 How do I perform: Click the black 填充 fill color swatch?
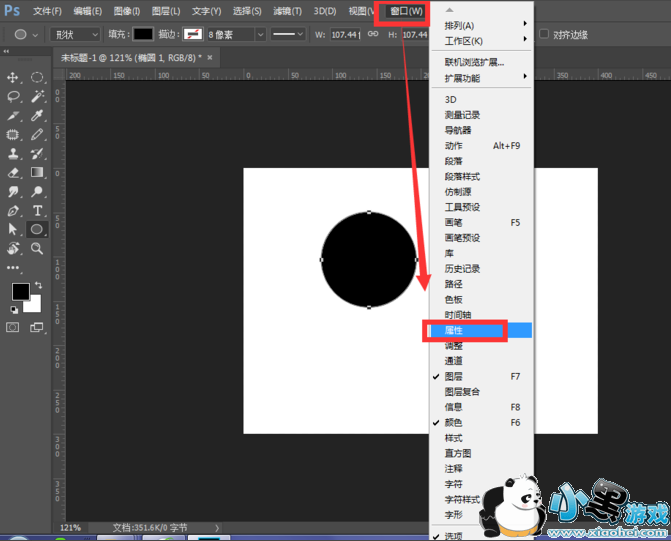pos(143,34)
